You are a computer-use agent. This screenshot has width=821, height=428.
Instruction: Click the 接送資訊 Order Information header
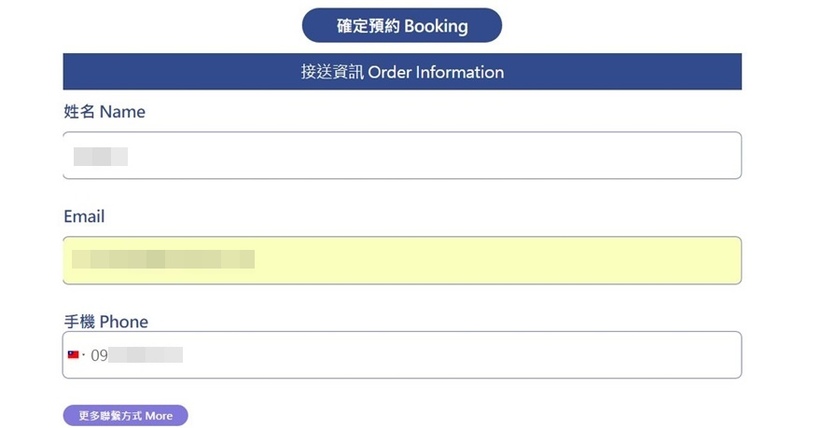click(x=401, y=72)
